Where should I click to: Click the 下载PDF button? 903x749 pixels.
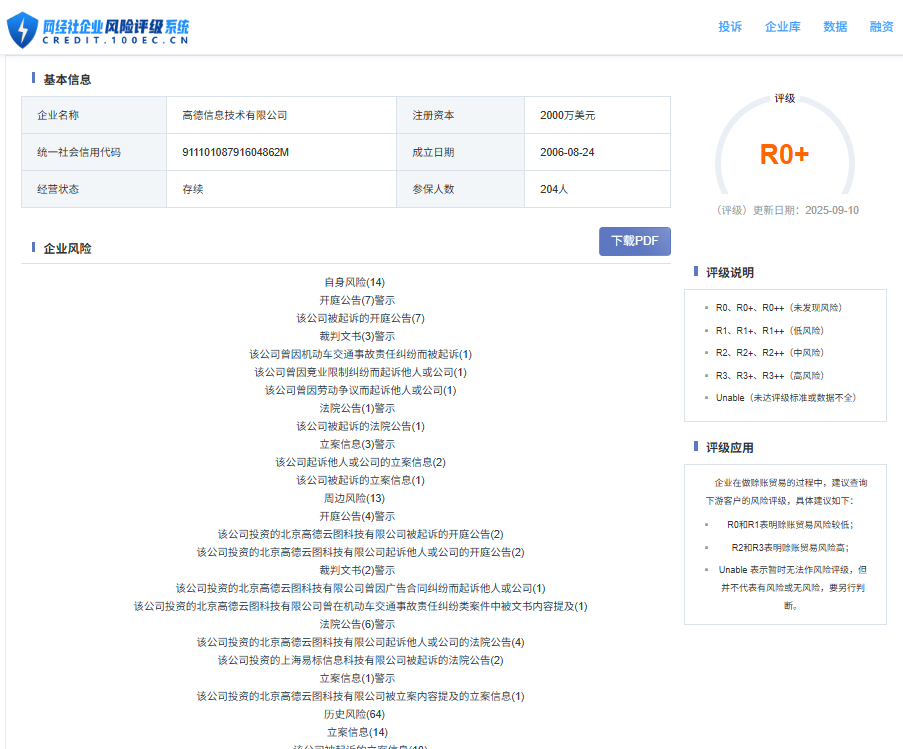click(635, 241)
